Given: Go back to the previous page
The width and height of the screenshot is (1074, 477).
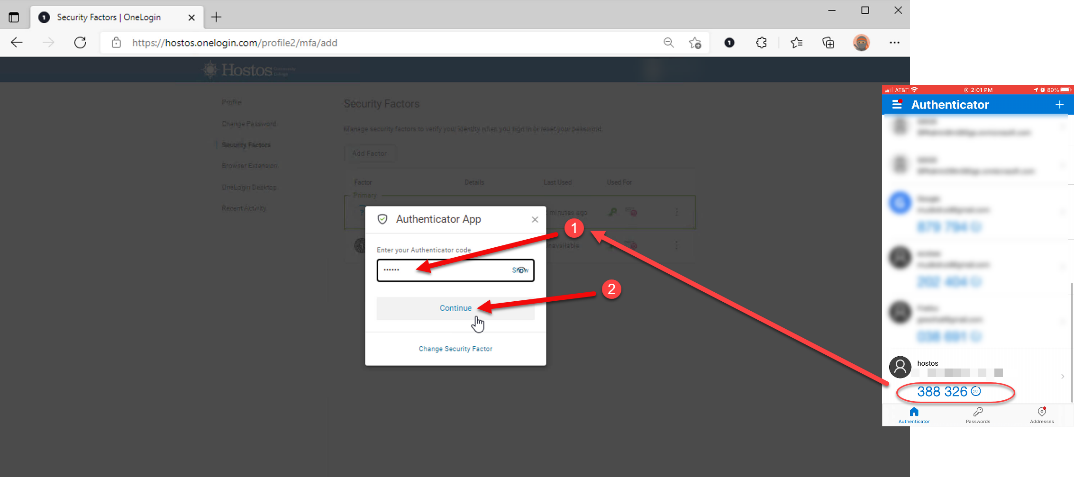Looking at the screenshot, I should [17, 43].
